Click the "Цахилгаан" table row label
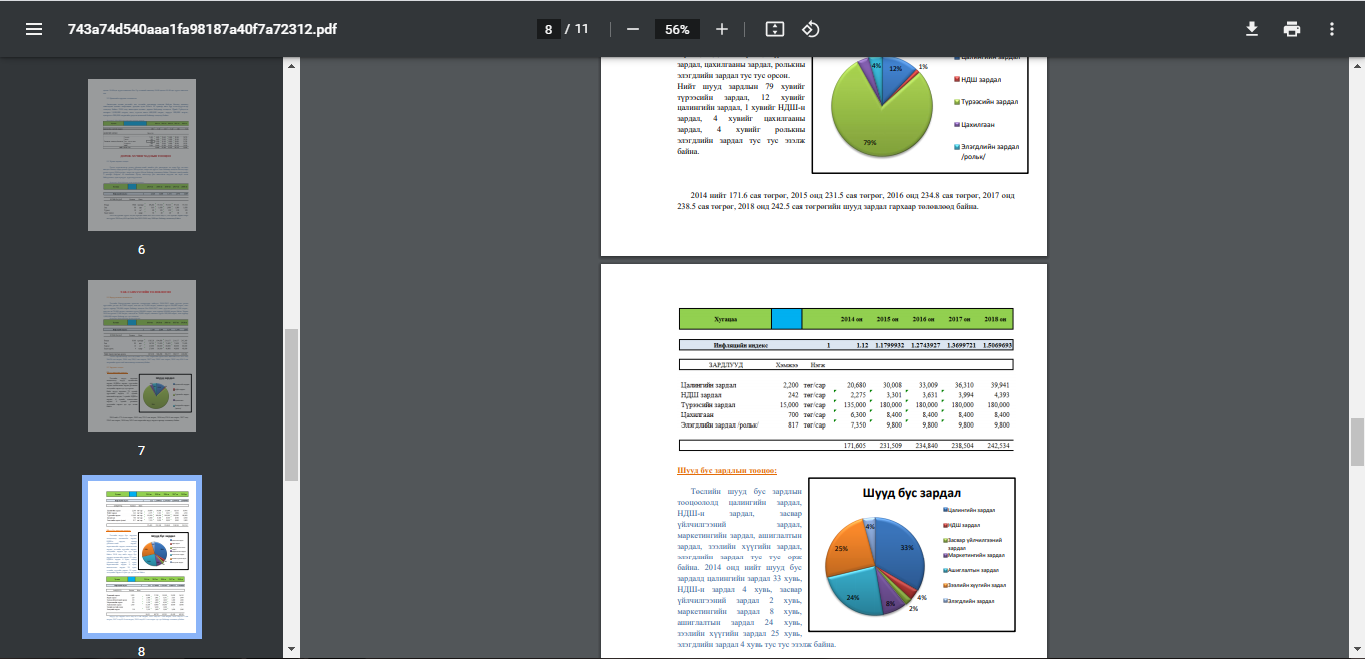This screenshot has width=1365, height=659. click(x=698, y=414)
